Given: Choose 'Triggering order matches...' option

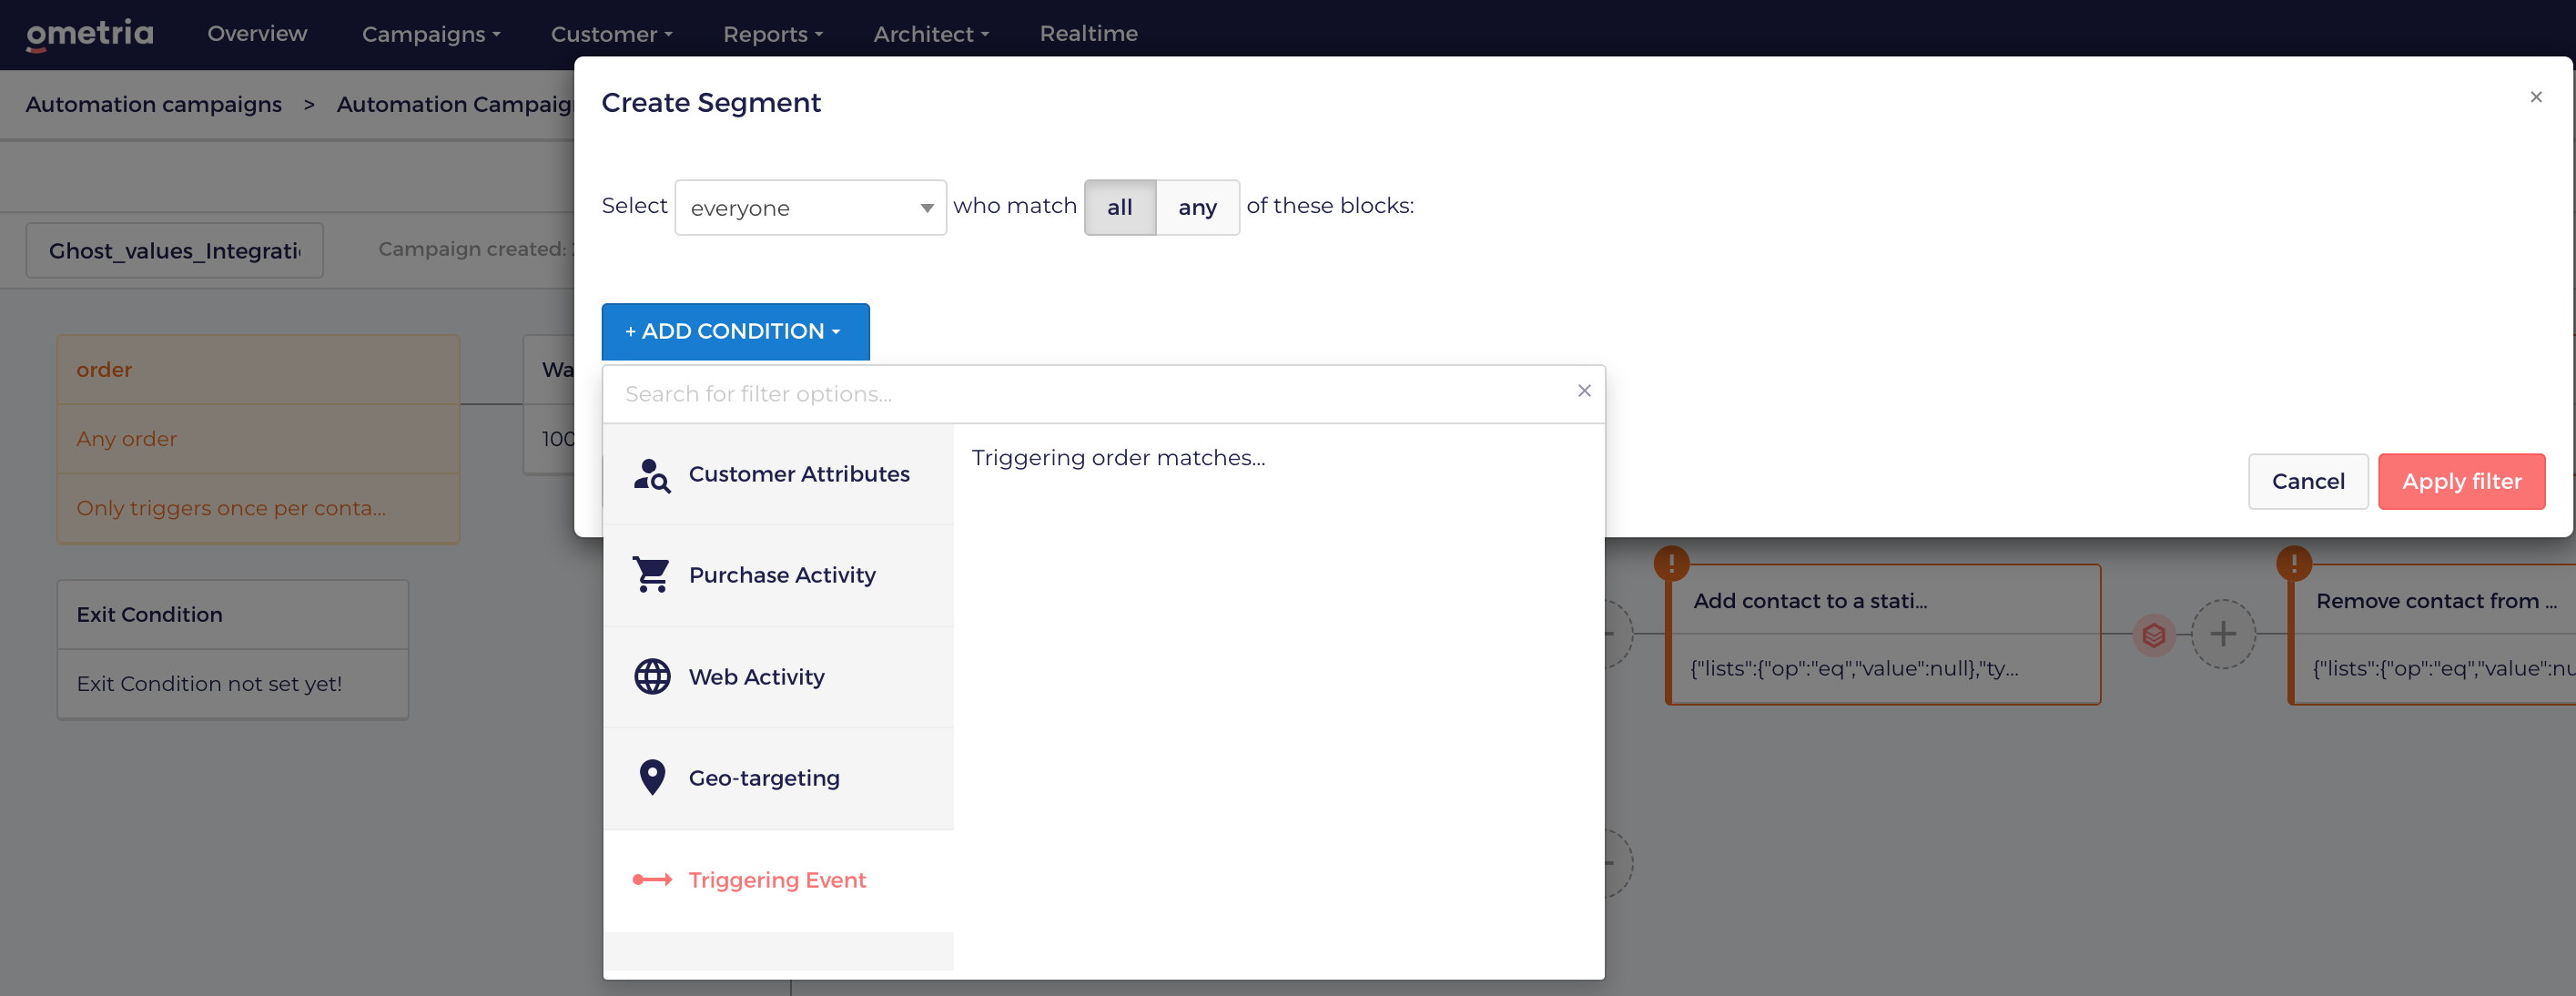Looking at the screenshot, I should coord(1118,458).
